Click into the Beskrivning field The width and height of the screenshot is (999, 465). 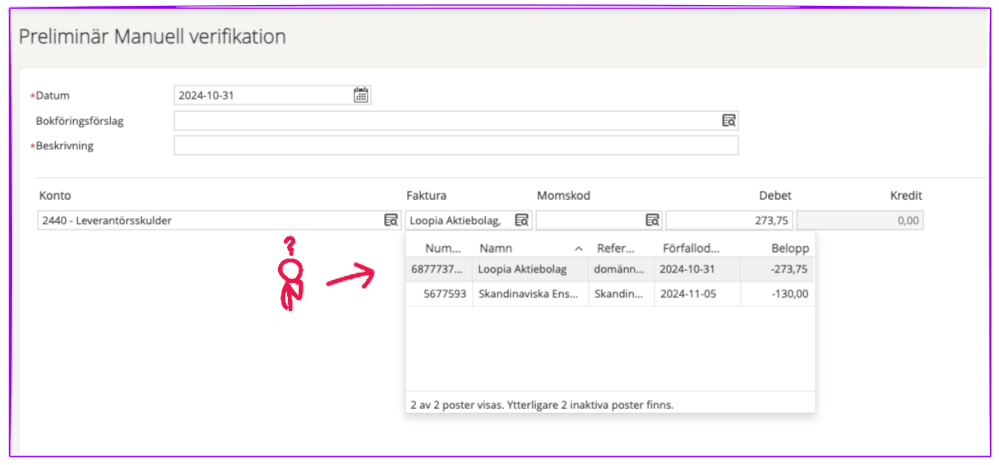pyautogui.click(x=455, y=146)
